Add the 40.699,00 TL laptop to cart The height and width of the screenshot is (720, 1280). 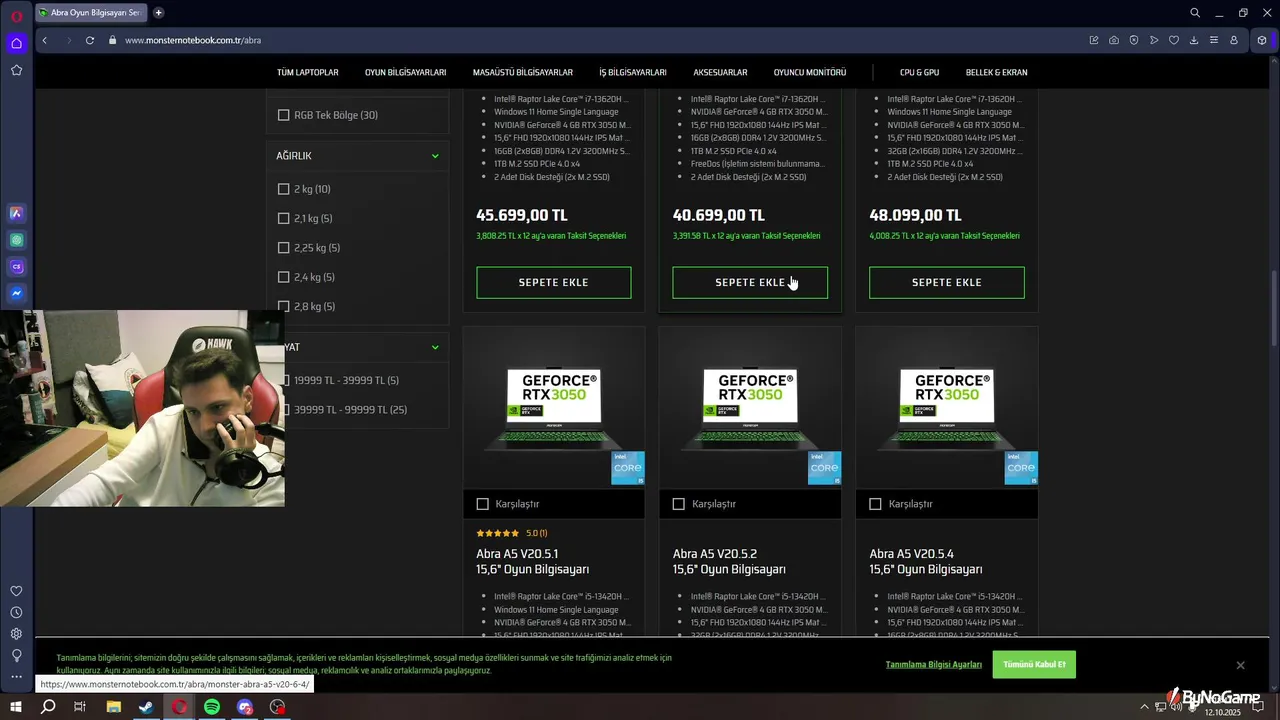click(x=750, y=282)
